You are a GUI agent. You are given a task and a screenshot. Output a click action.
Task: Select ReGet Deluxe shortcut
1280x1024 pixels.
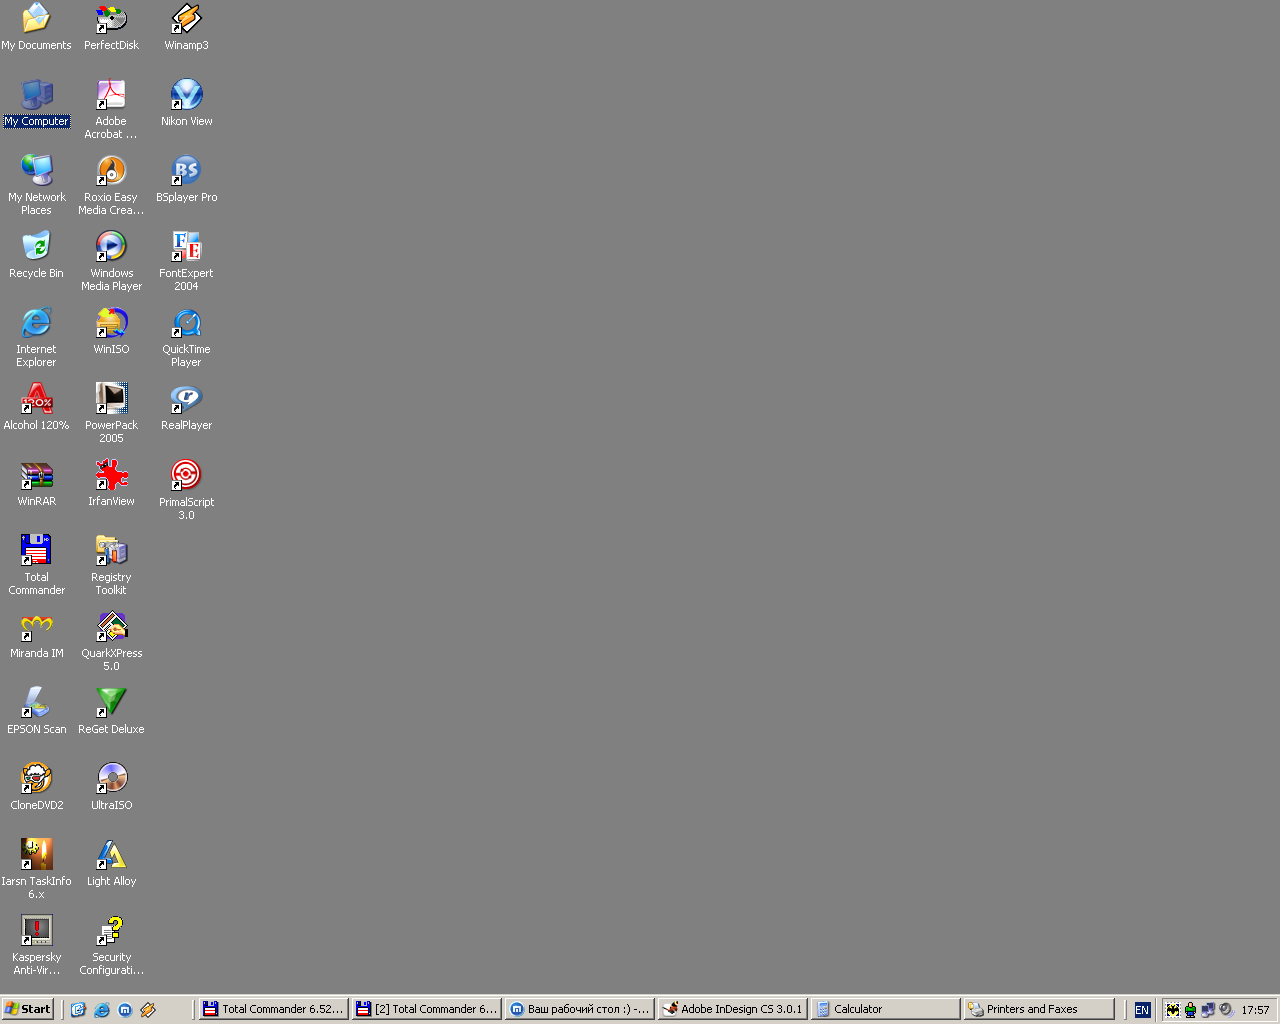click(111, 711)
